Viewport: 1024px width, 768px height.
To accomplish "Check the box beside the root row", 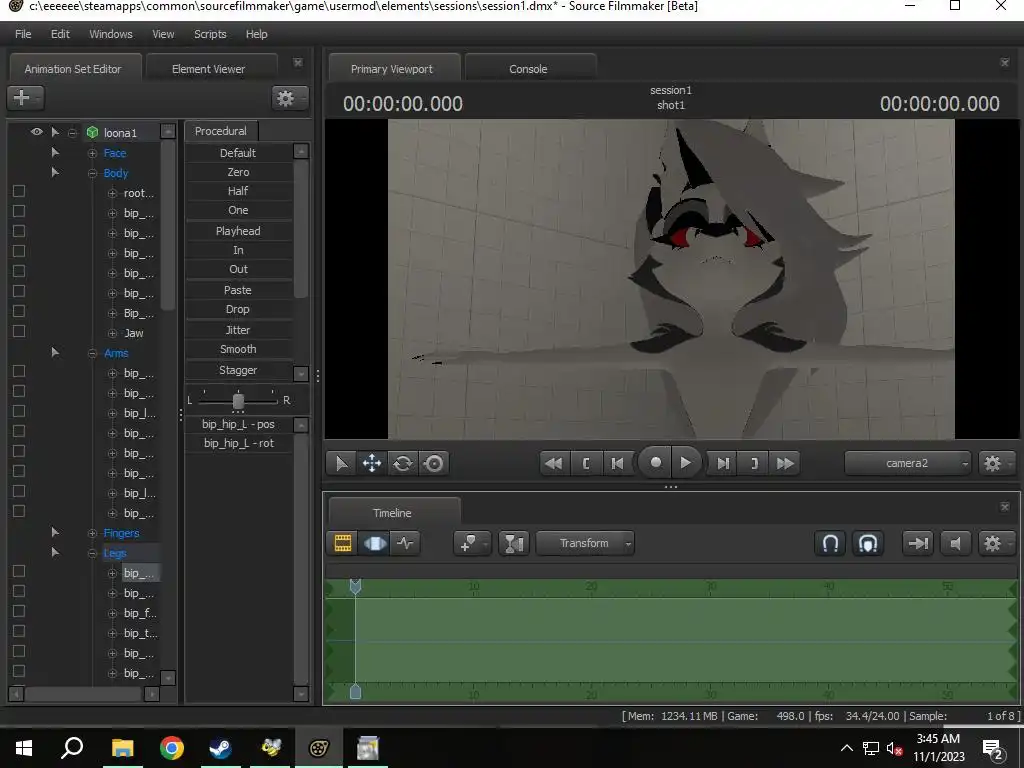I will (x=19, y=191).
